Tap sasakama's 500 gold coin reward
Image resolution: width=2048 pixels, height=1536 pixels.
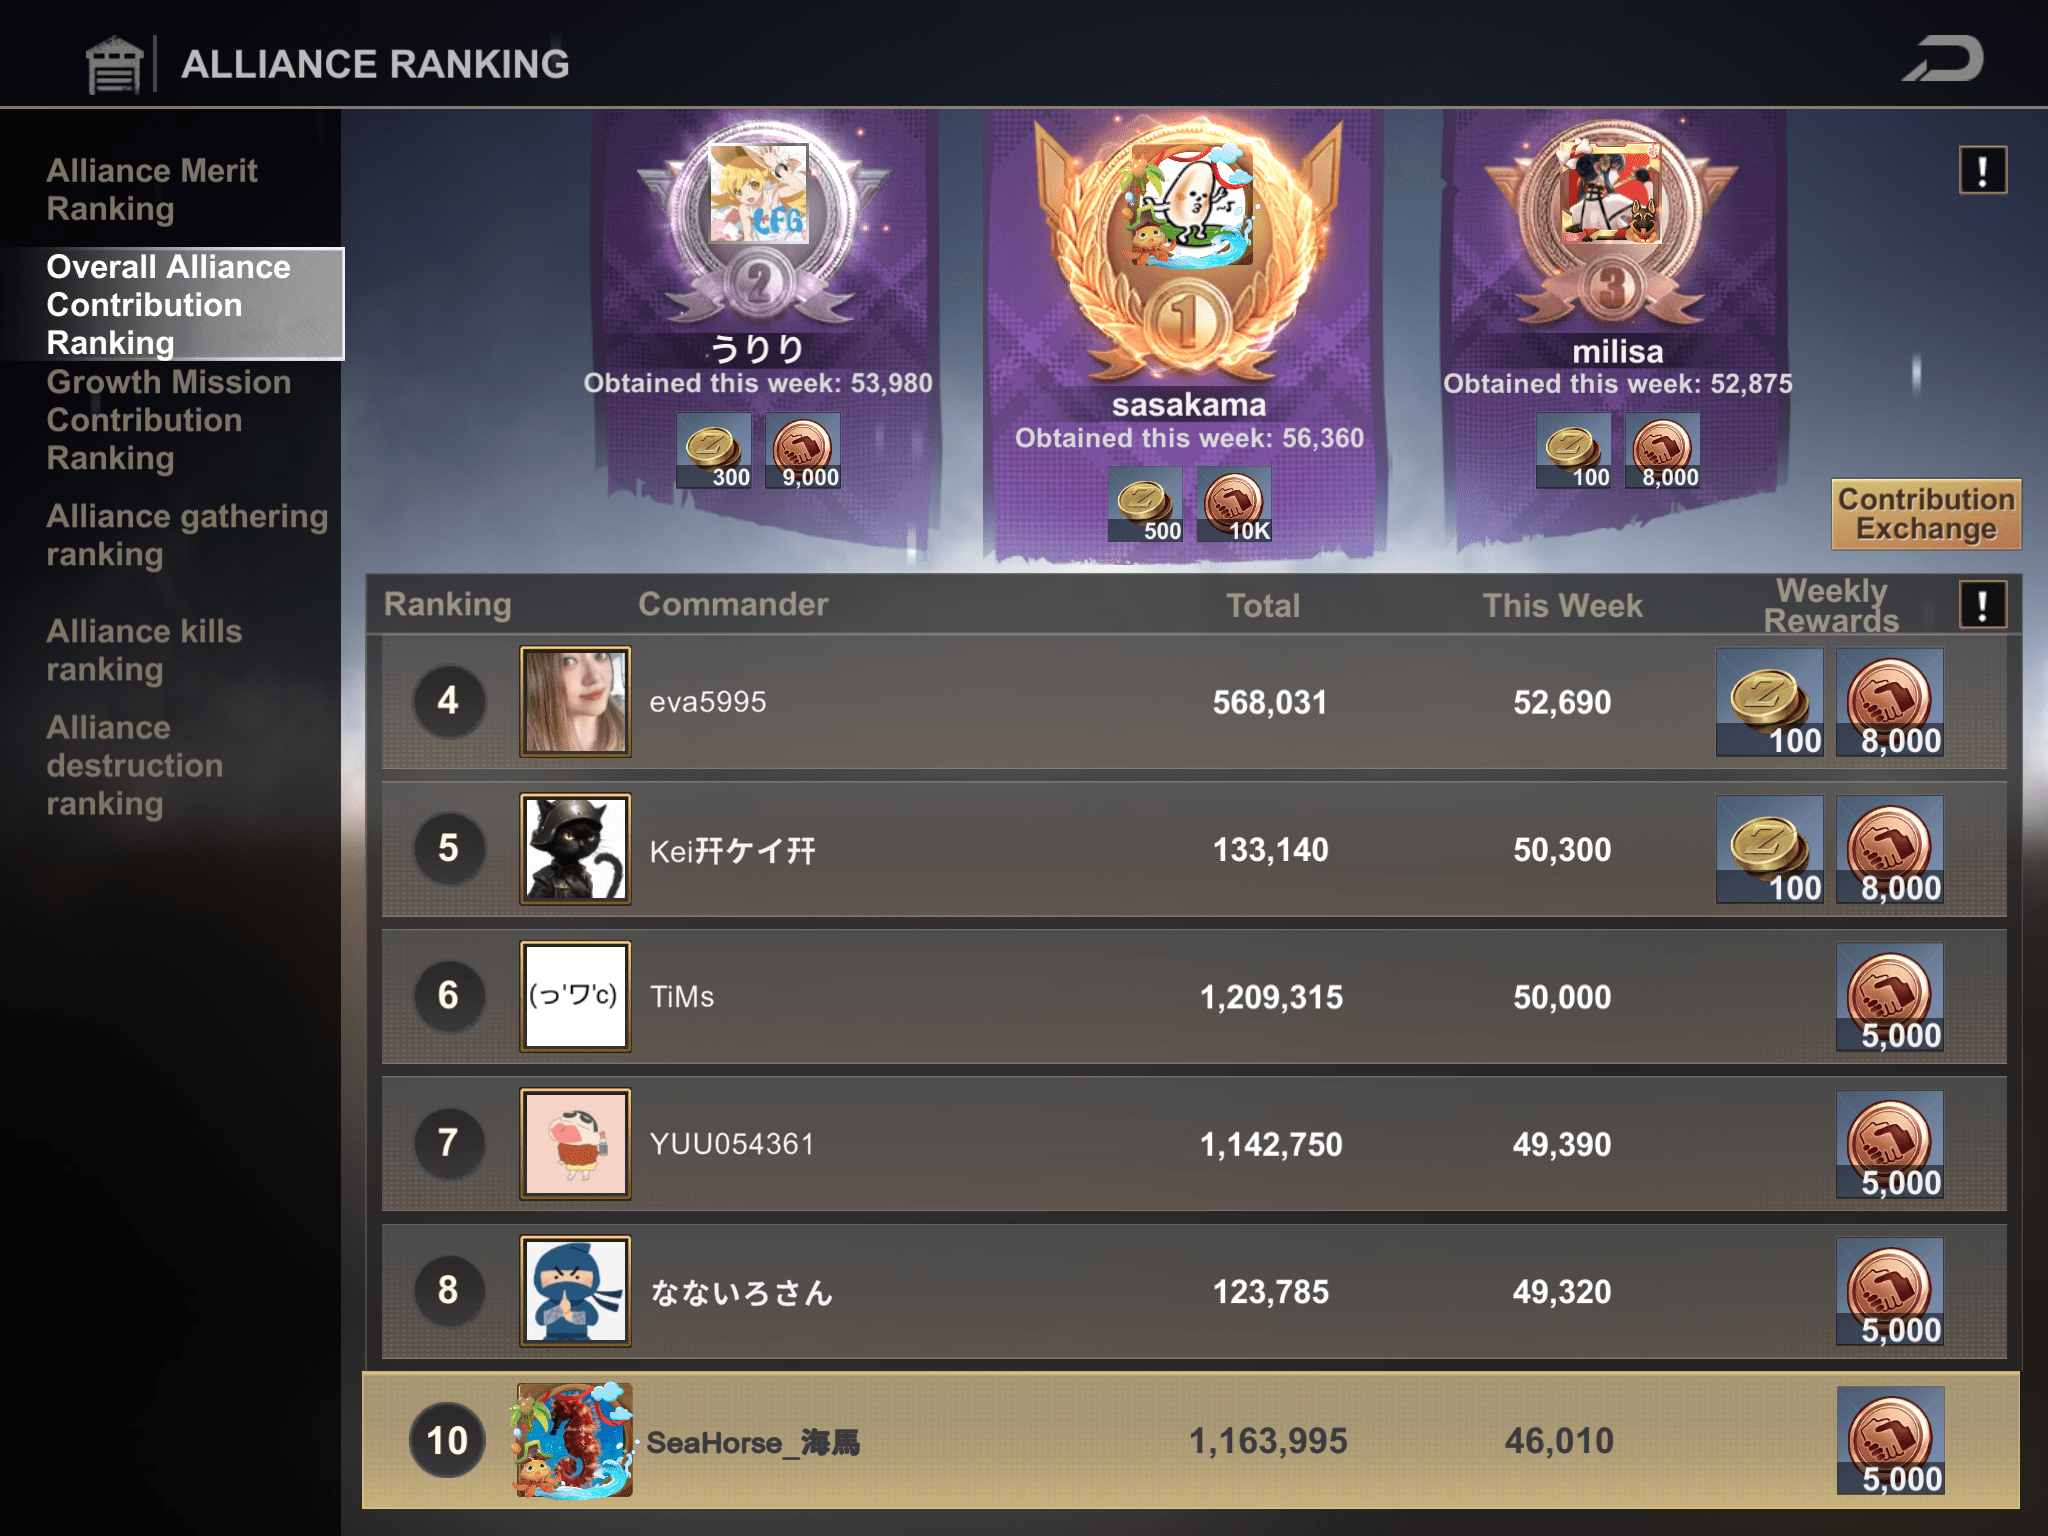[x=1146, y=505]
